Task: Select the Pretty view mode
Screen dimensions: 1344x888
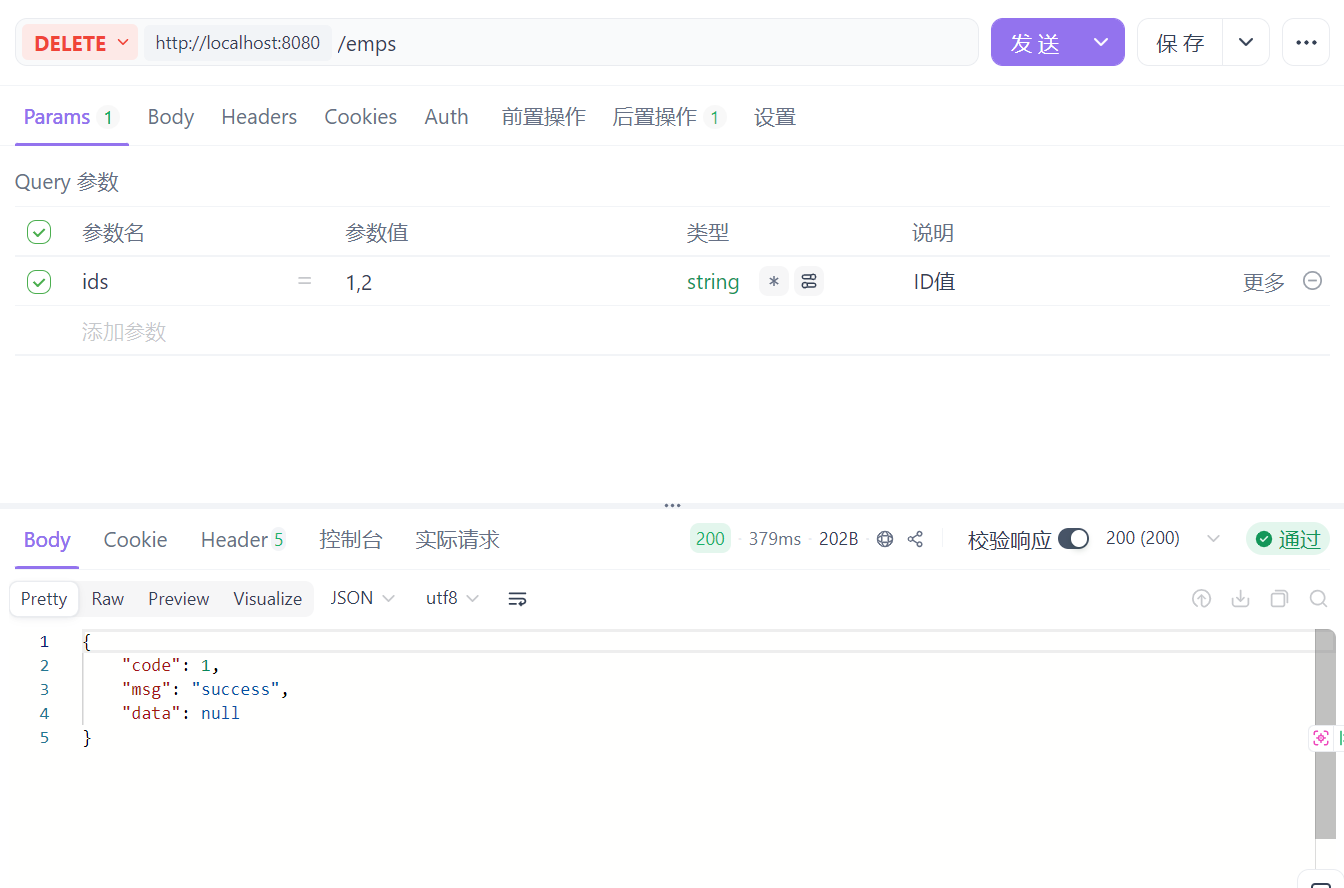Action: [x=44, y=599]
